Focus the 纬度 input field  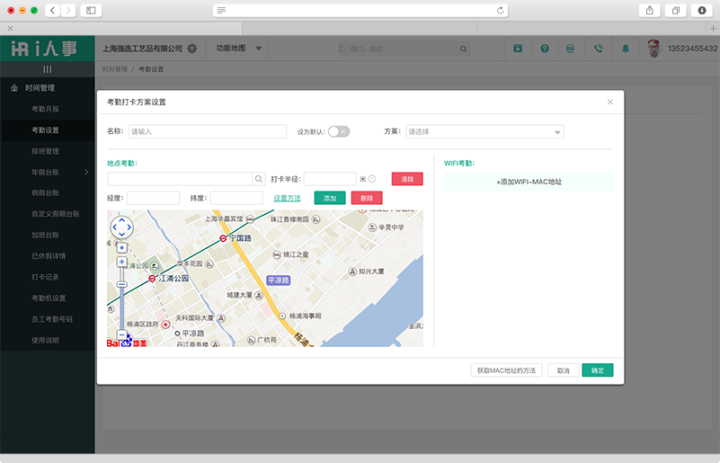(x=236, y=198)
